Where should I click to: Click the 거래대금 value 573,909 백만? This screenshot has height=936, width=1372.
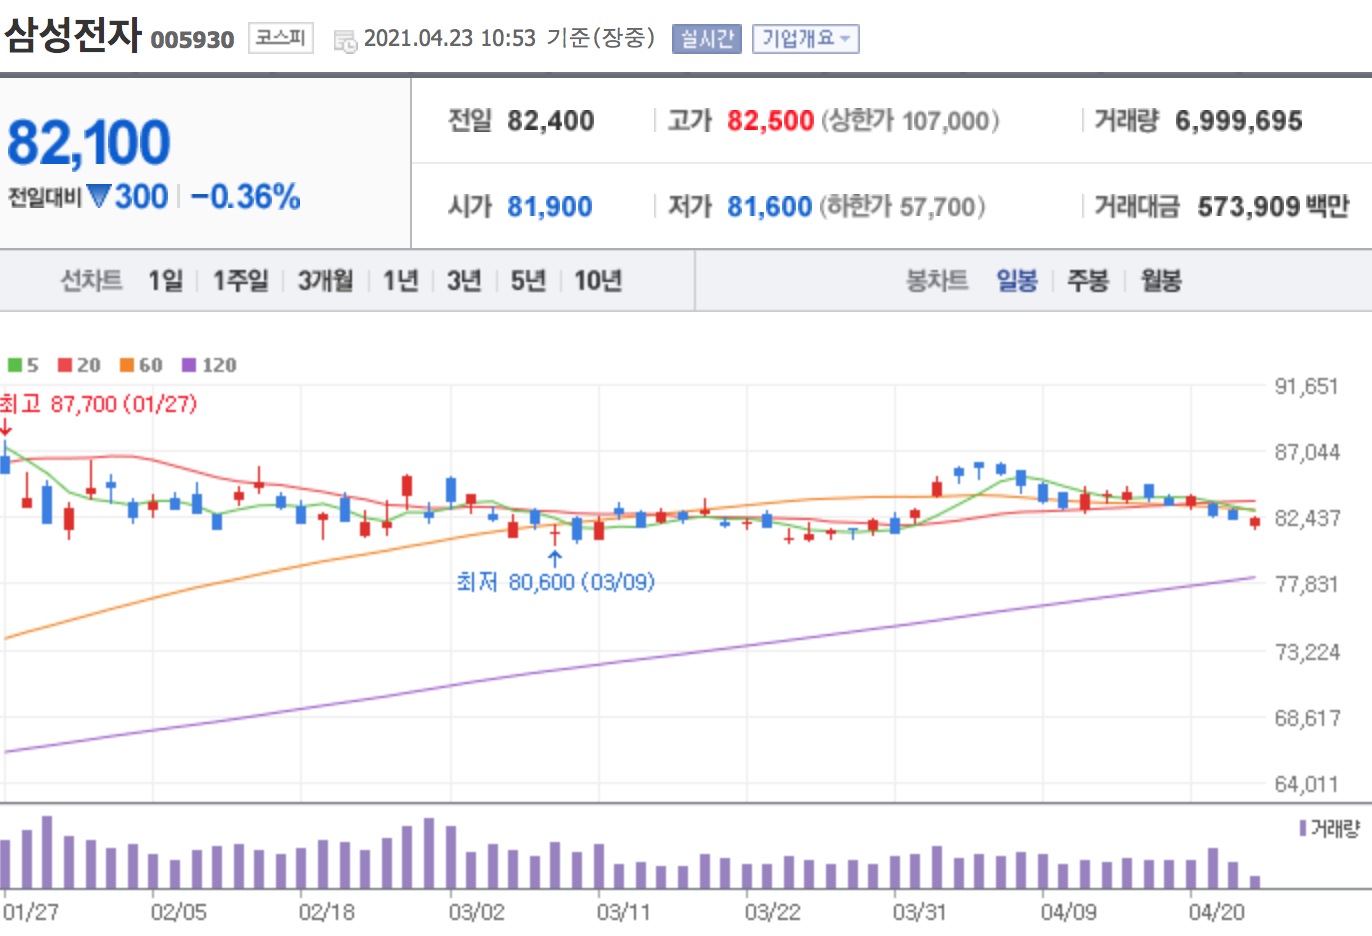coord(1273,207)
